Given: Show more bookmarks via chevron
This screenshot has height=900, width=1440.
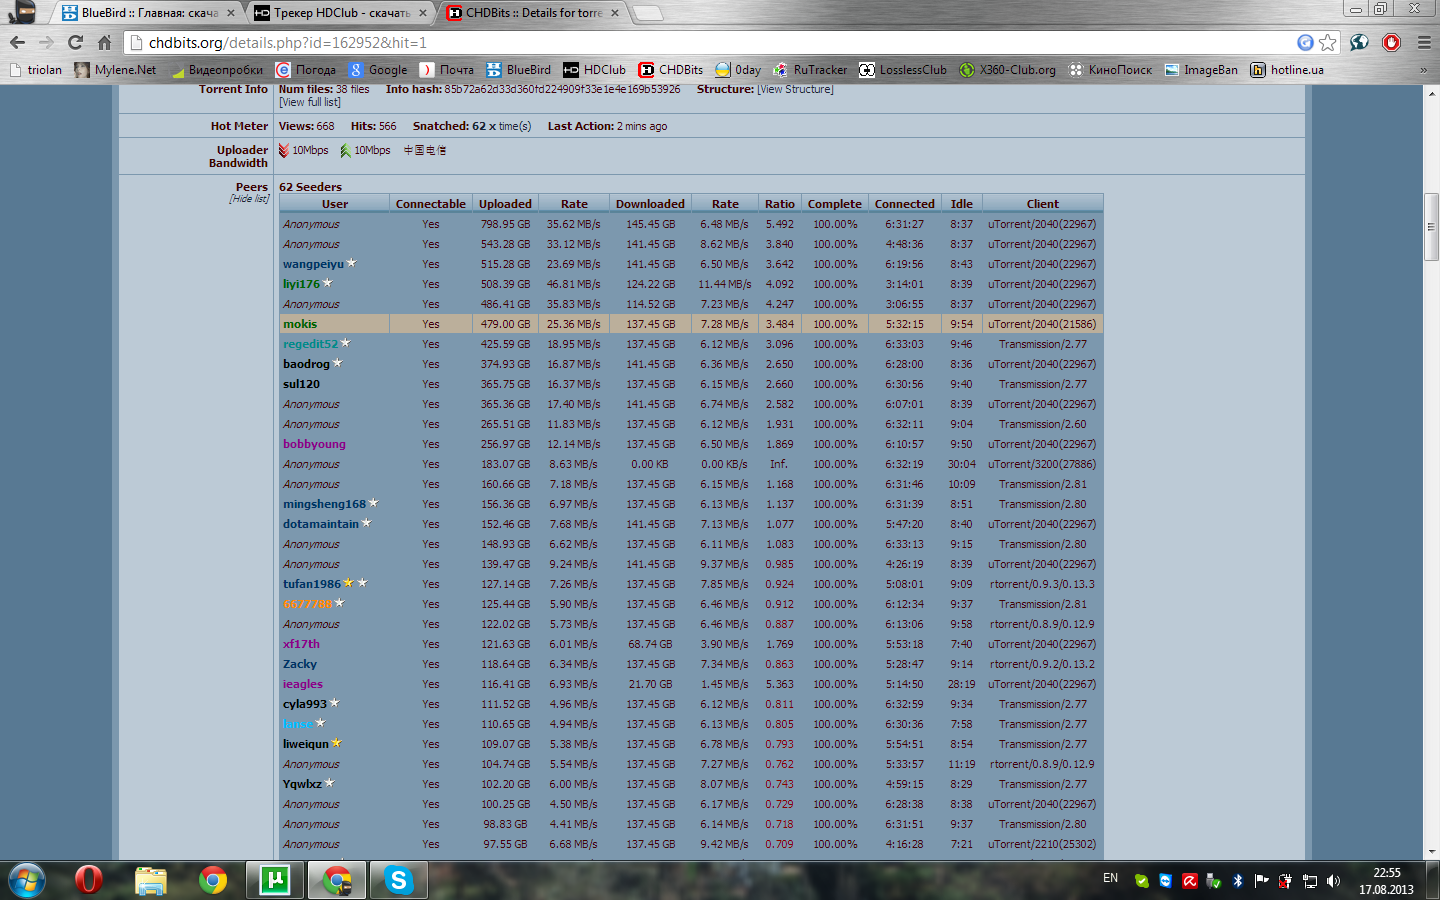Looking at the screenshot, I should [1424, 70].
